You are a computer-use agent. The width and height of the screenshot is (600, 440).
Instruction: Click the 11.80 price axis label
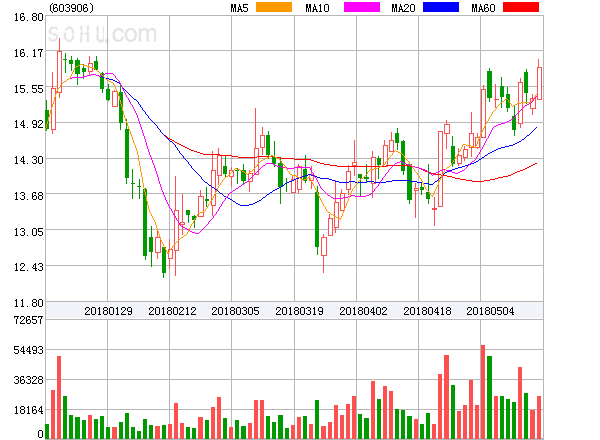(x=29, y=303)
